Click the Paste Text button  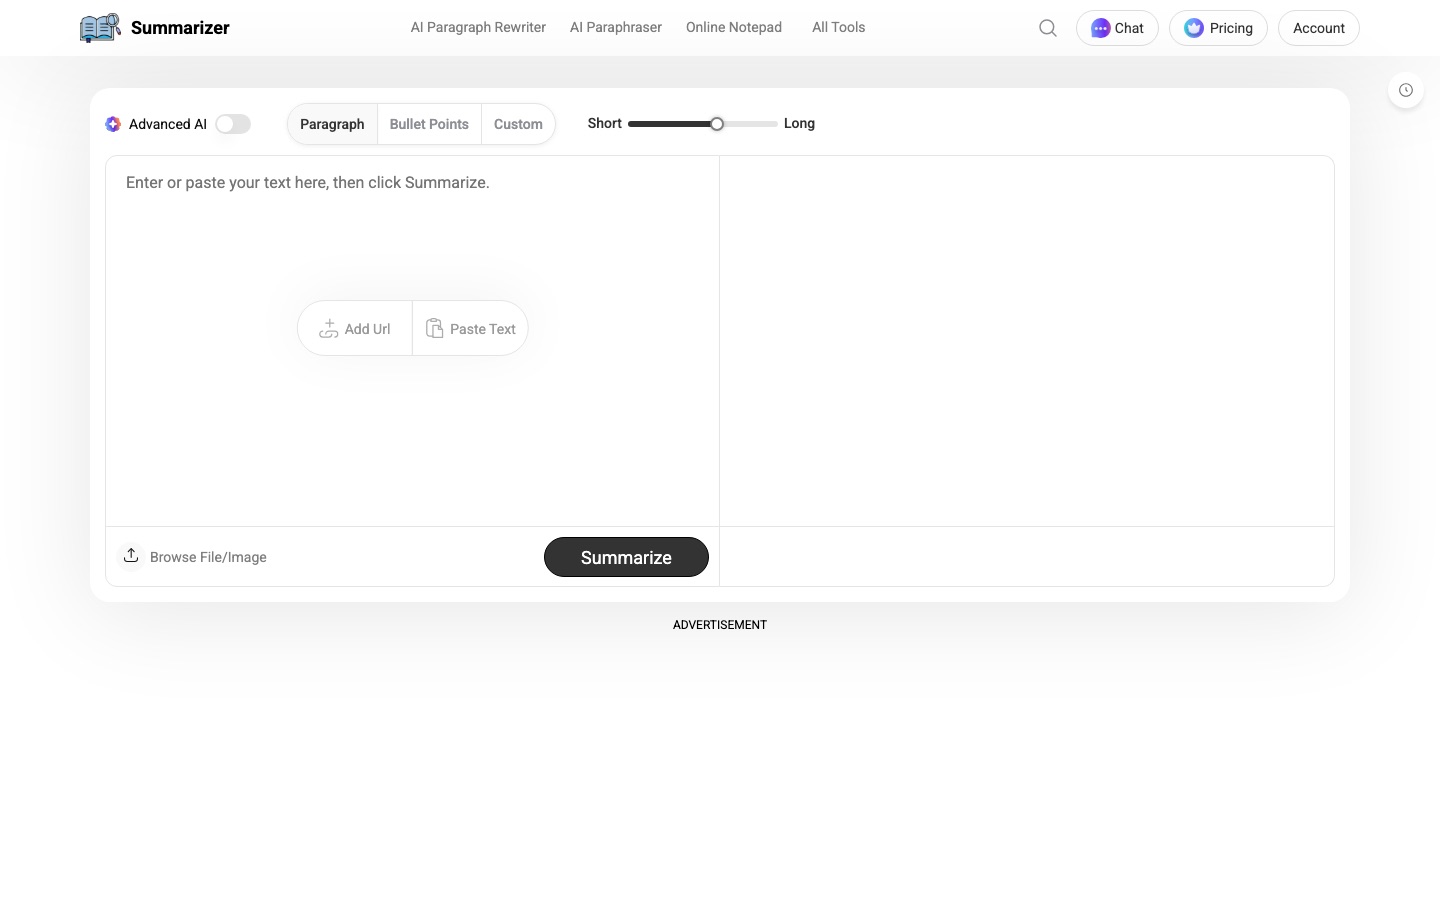click(470, 328)
